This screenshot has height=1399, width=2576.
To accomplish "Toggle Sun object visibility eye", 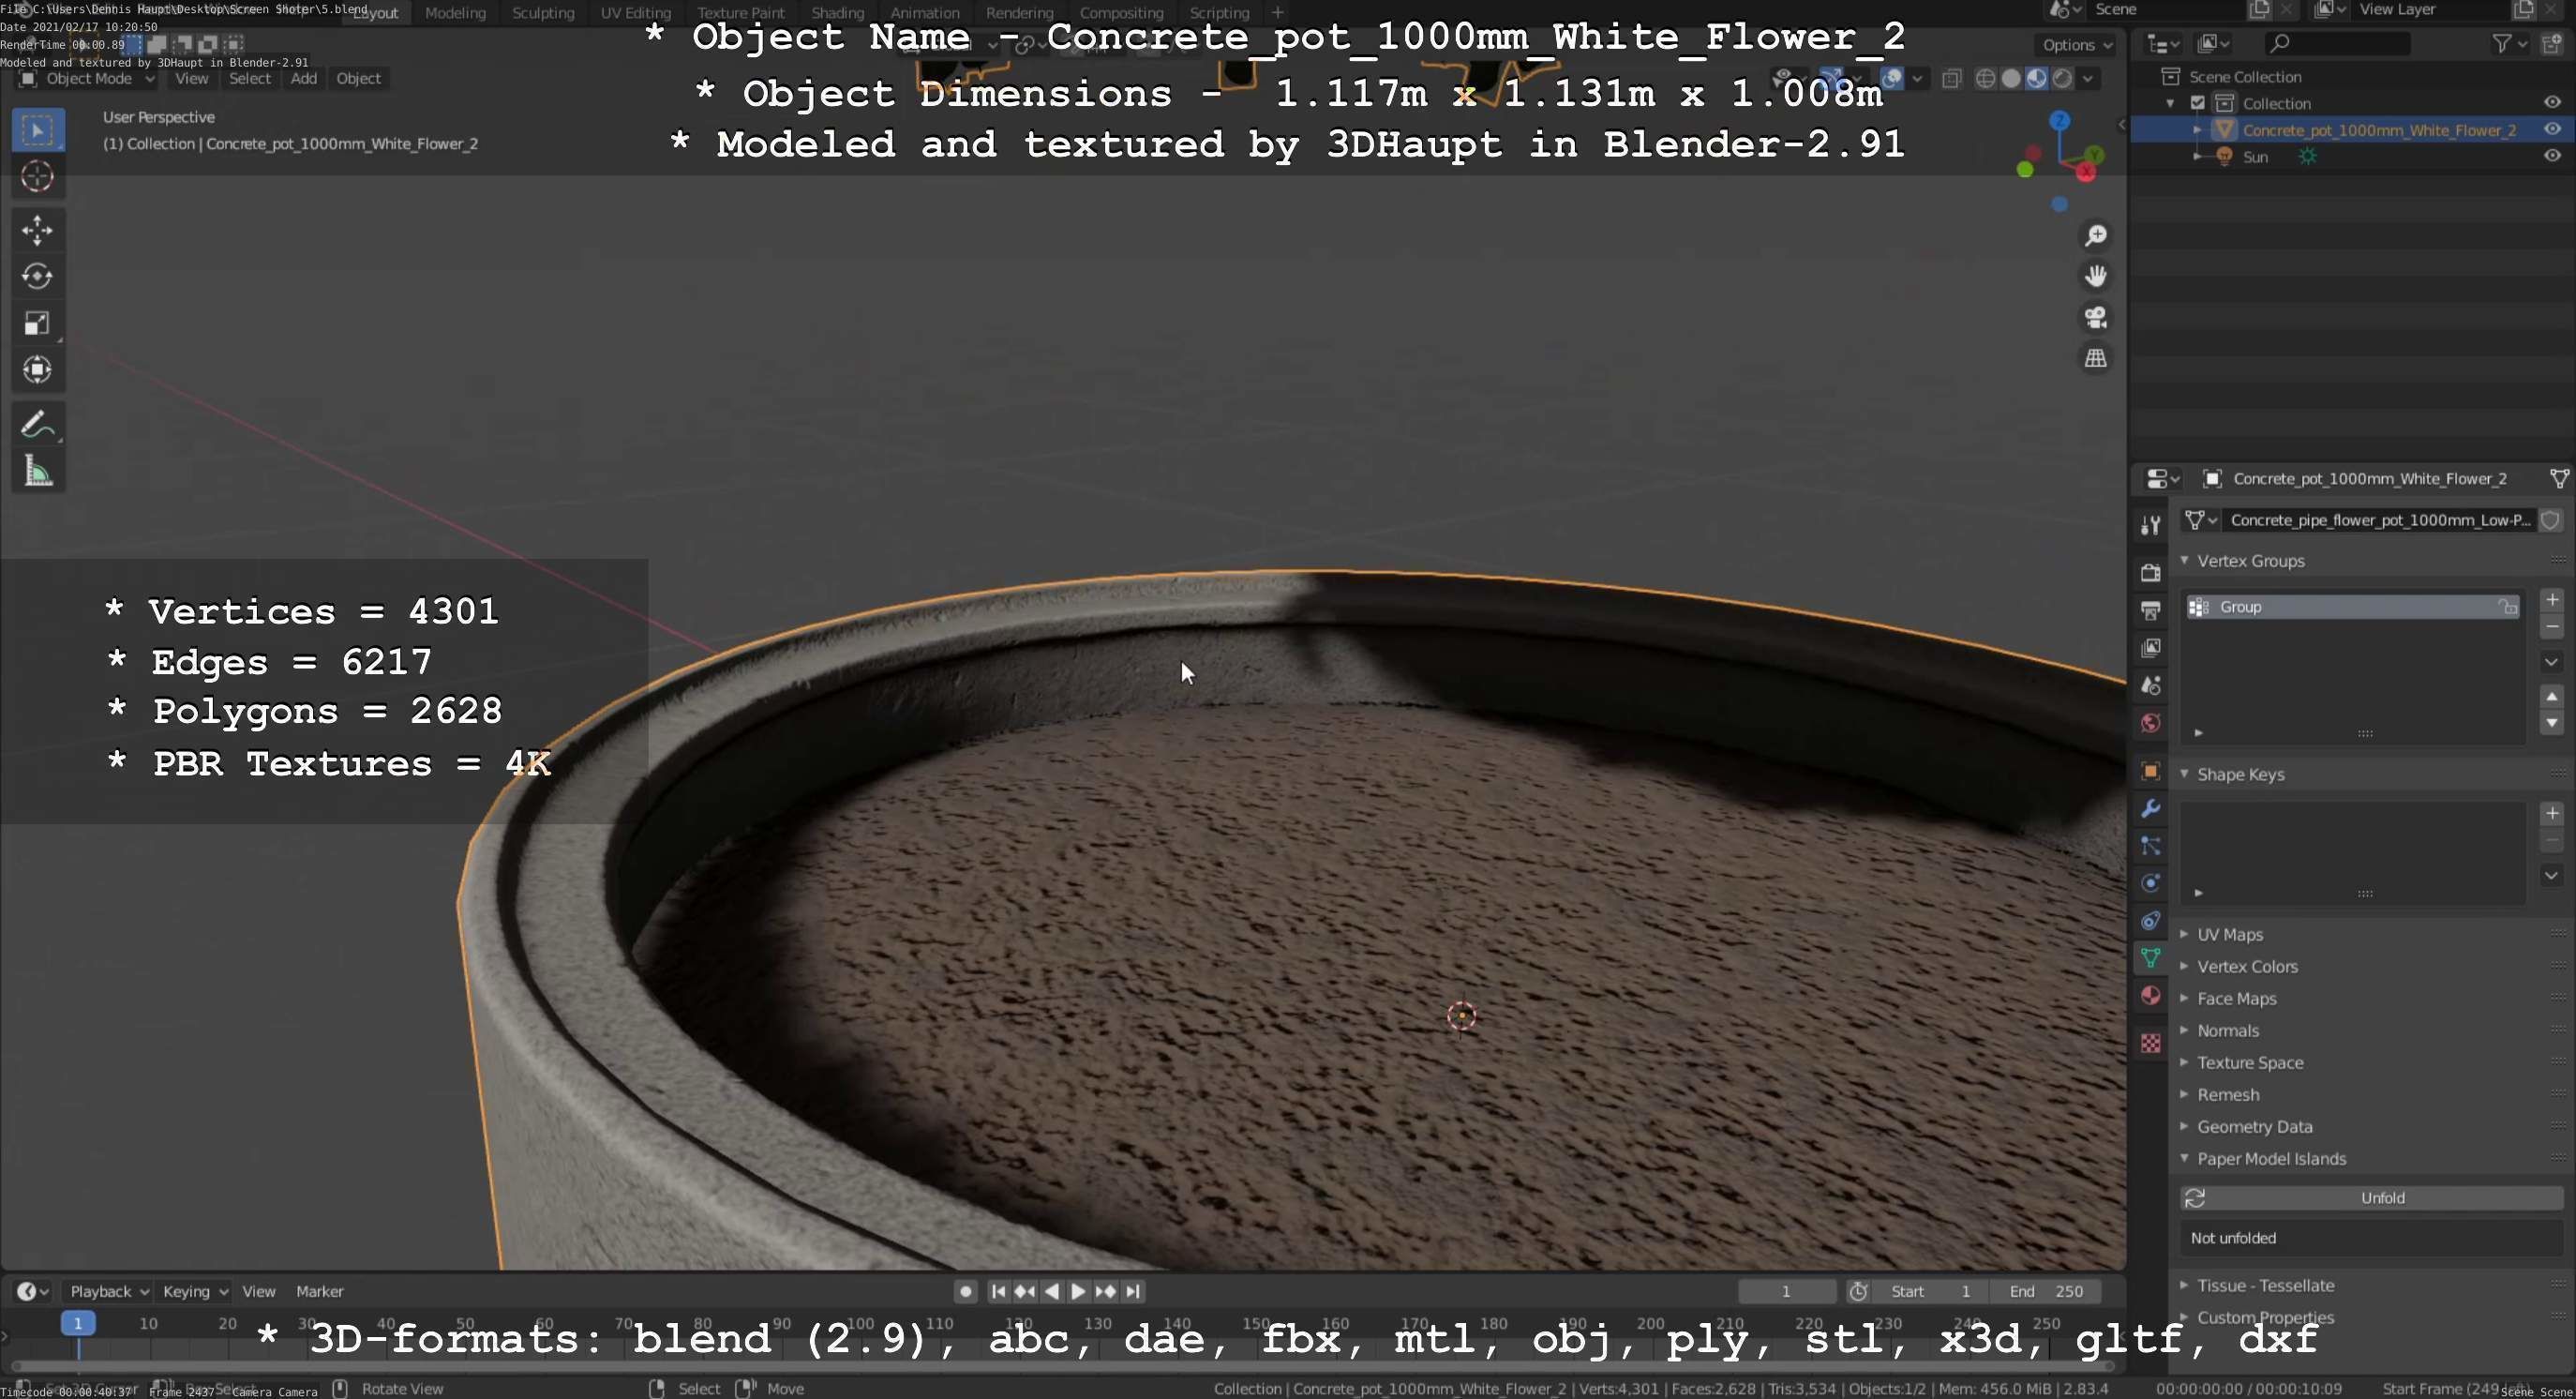I will pos(2551,156).
